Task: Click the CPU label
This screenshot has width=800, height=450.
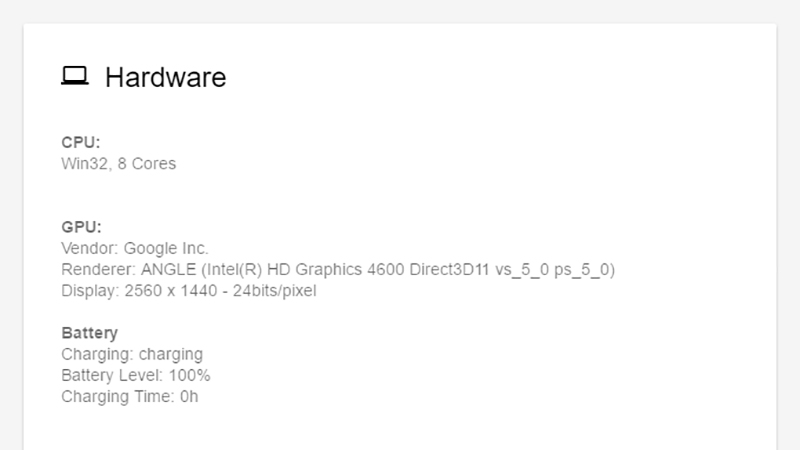Action: [x=81, y=142]
